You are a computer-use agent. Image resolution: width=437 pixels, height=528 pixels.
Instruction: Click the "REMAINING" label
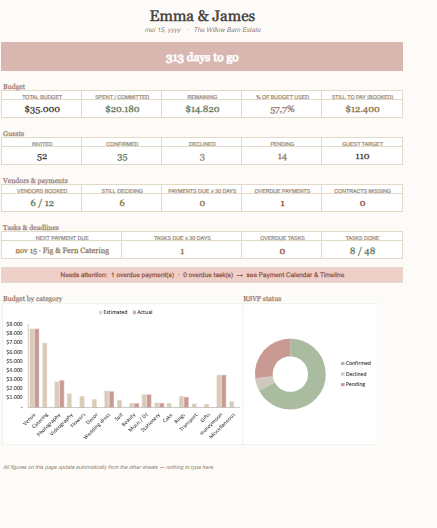(x=202, y=97)
